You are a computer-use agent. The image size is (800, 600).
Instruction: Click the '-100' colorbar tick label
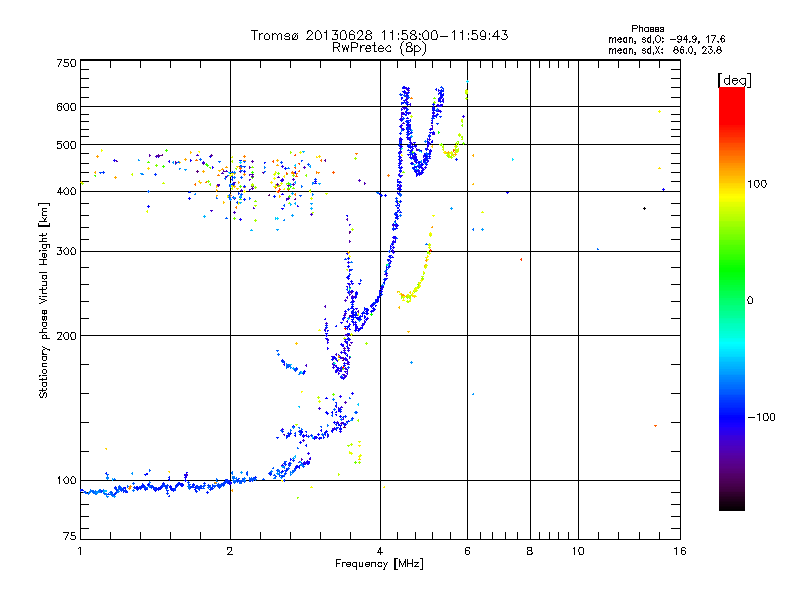pyautogui.click(x=761, y=417)
